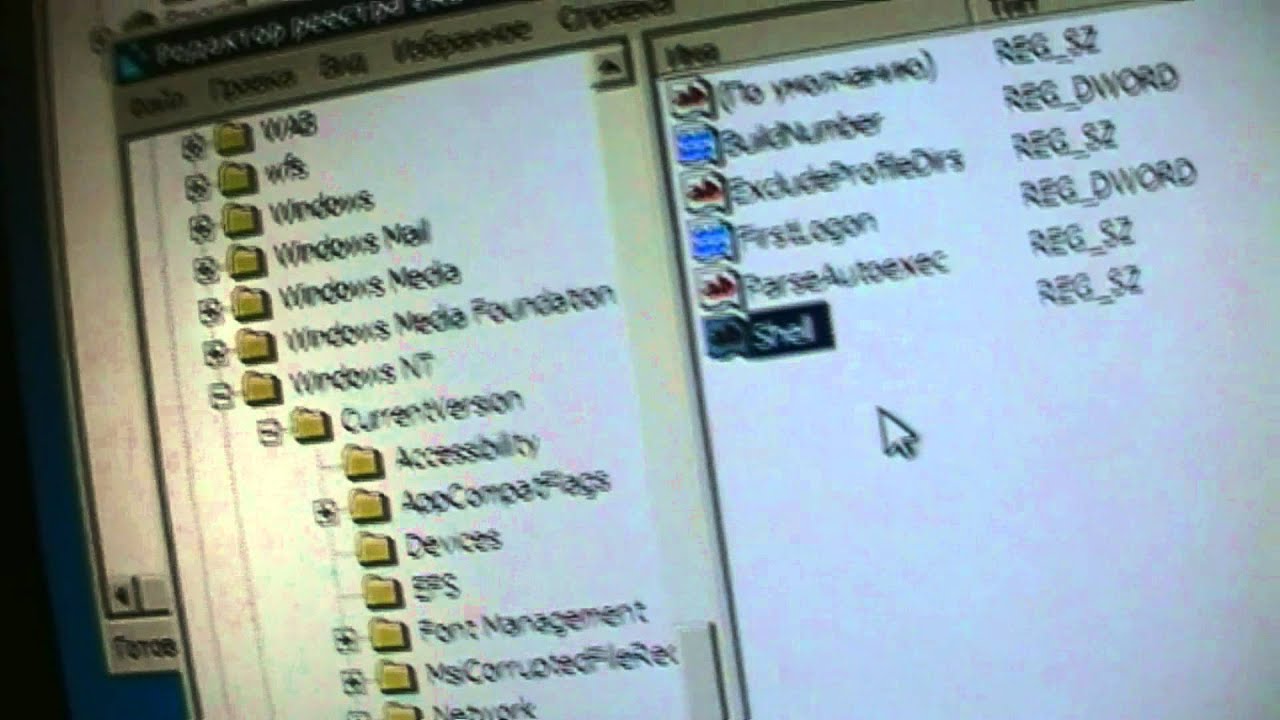Select the FirstLogon value name
The image size is (1280, 720).
pyautogui.click(x=807, y=228)
